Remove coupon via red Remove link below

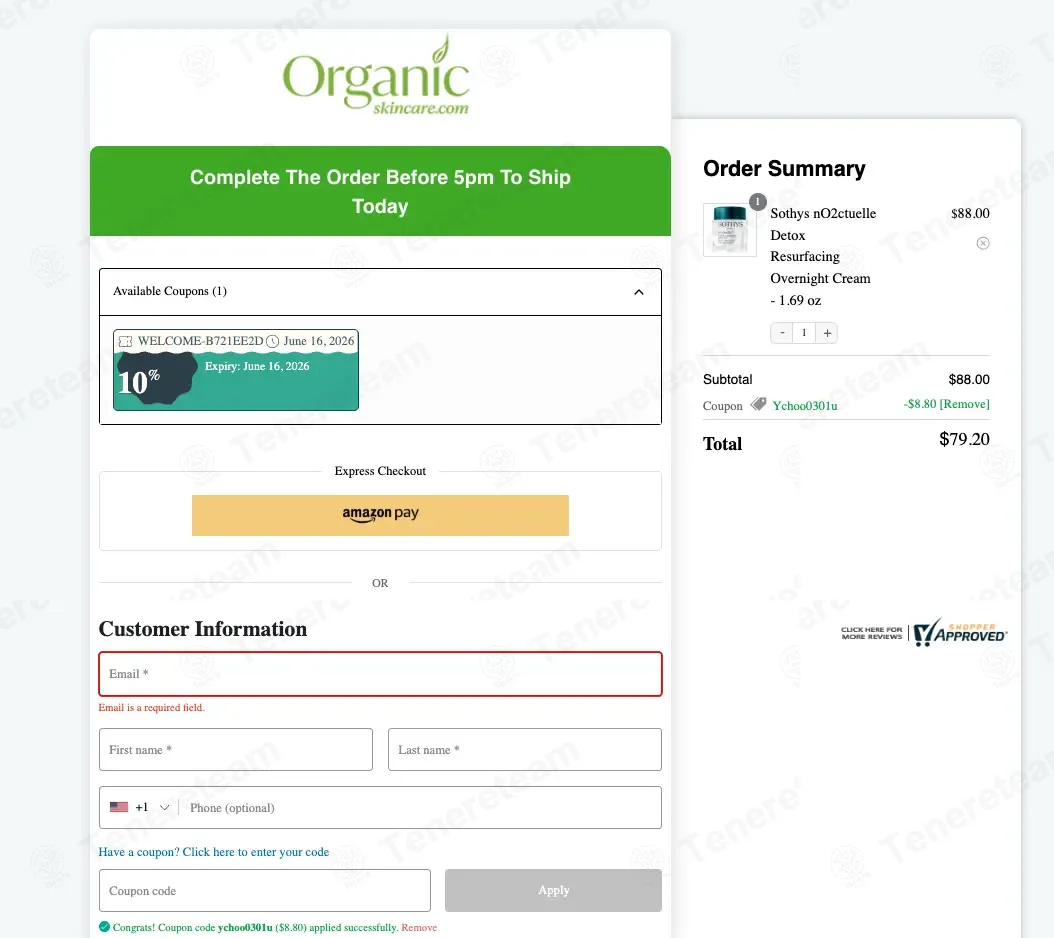tap(419, 927)
